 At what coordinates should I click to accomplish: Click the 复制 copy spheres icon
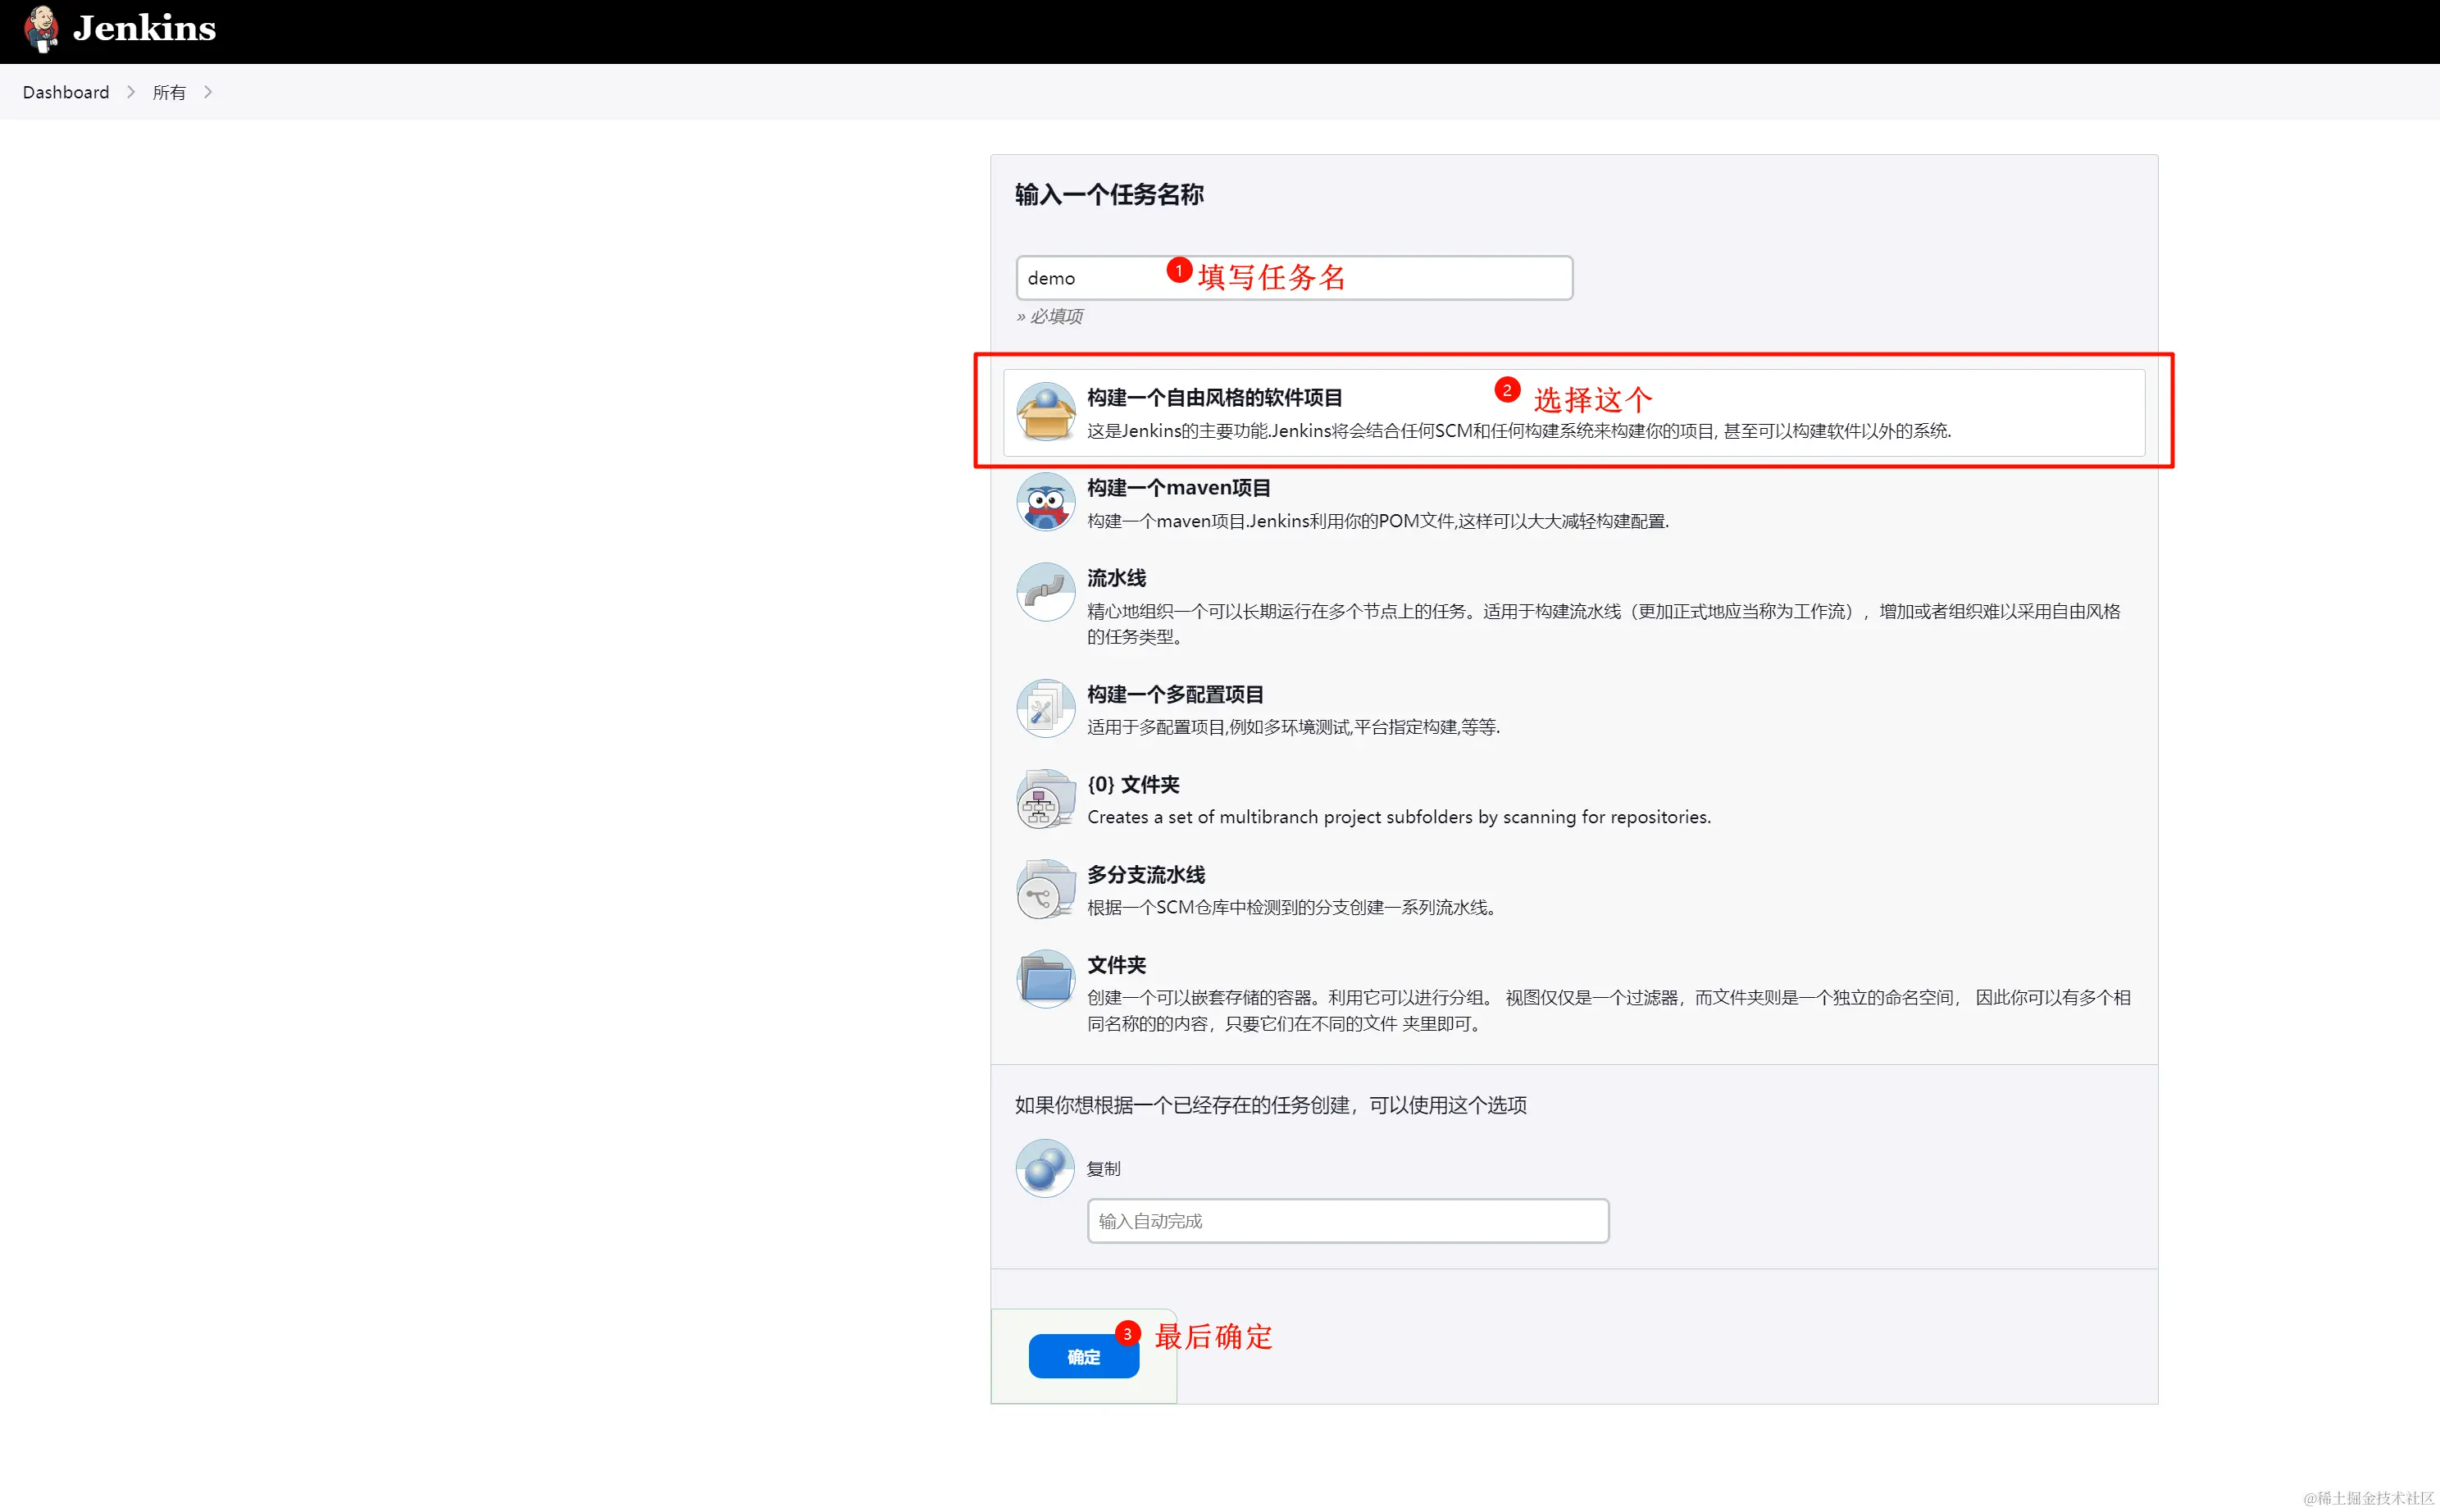pyautogui.click(x=1045, y=1167)
